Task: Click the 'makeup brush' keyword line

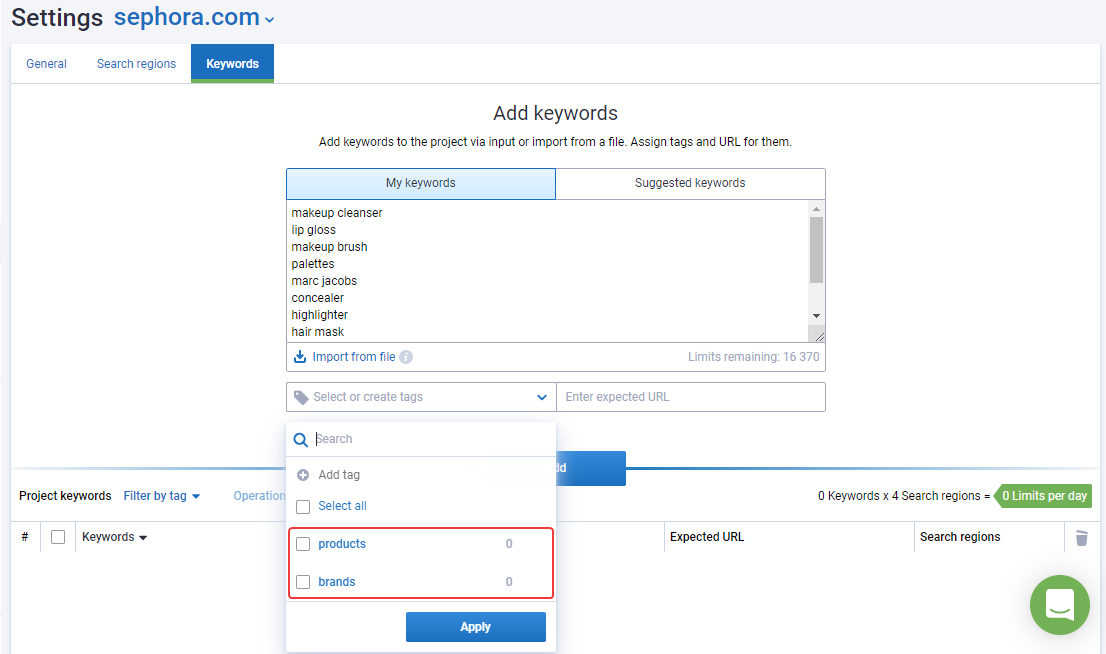Action: [329, 247]
